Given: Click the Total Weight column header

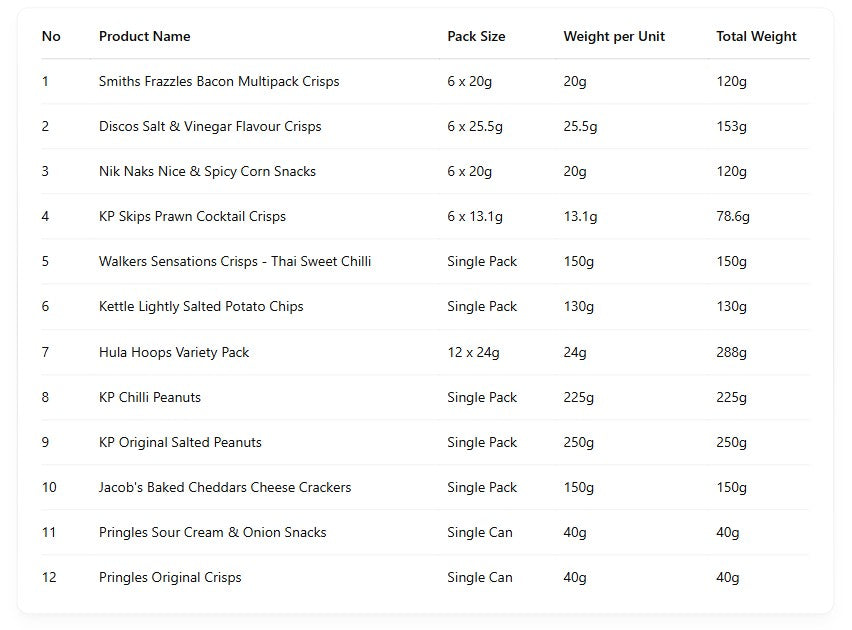Looking at the screenshot, I should tap(756, 36).
